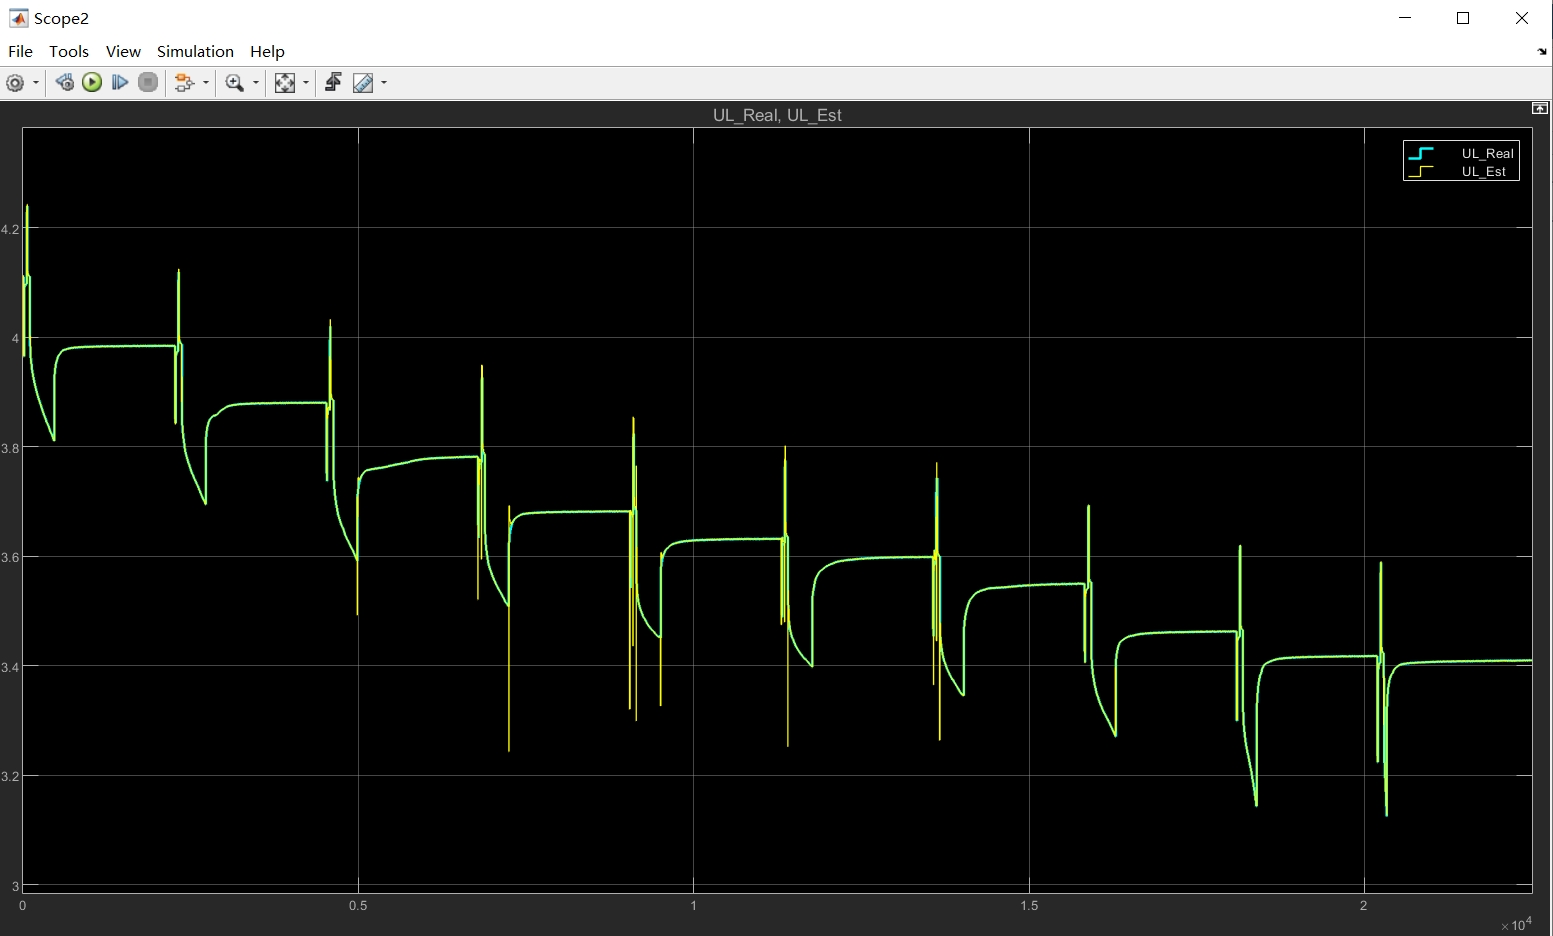Close the Scope2 window

click(1522, 18)
